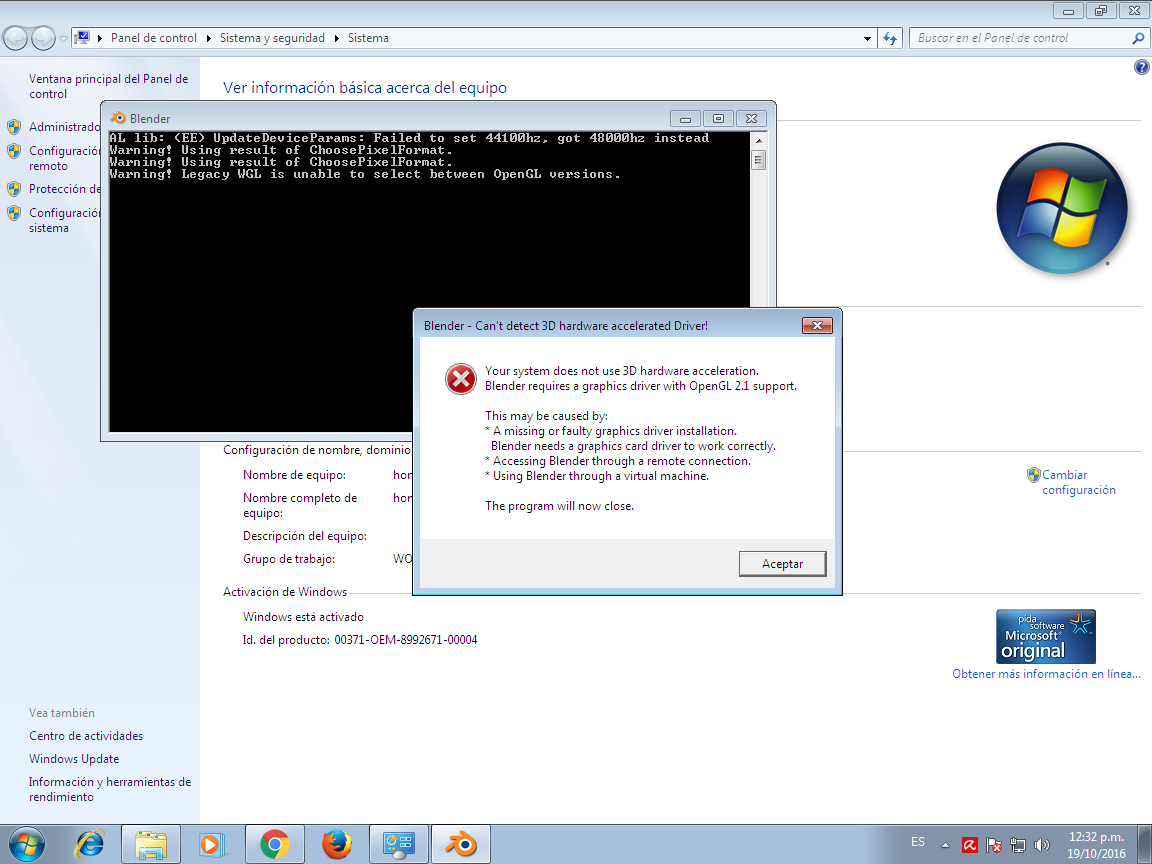Click the address bar refresh button
The height and width of the screenshot is (864, 1152).
tap(890, 38)
